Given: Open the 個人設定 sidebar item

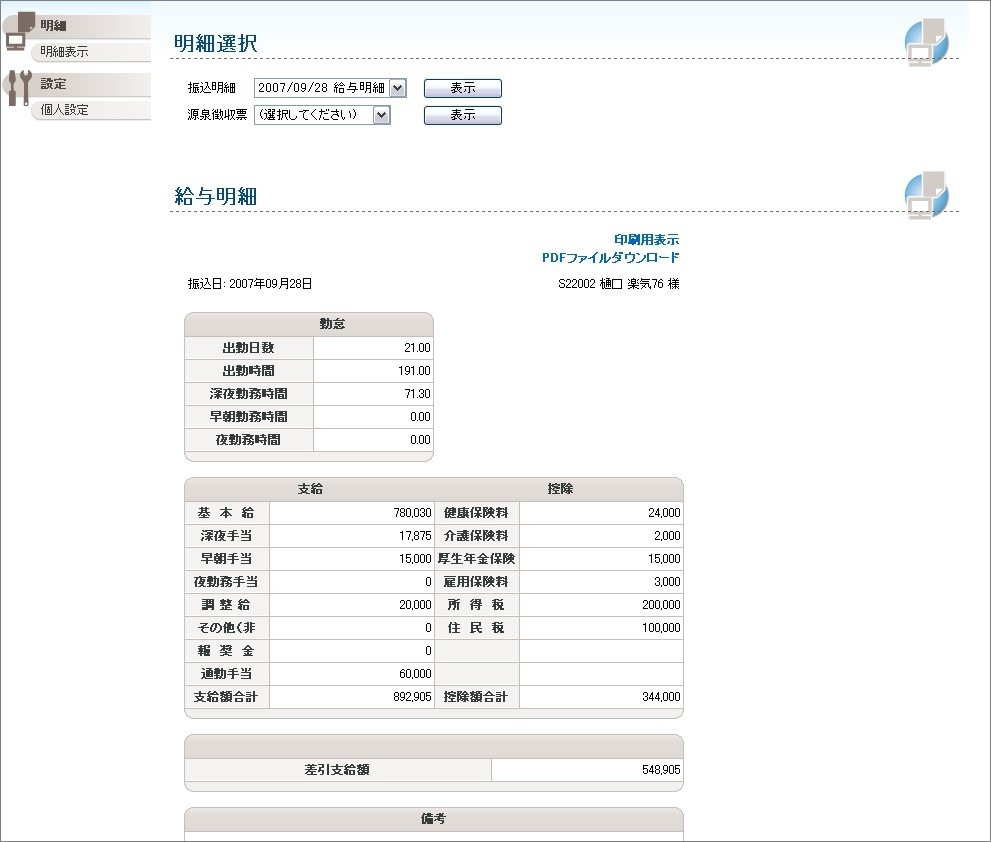Looking at the screenshot, I should click(x=65, y=110).
